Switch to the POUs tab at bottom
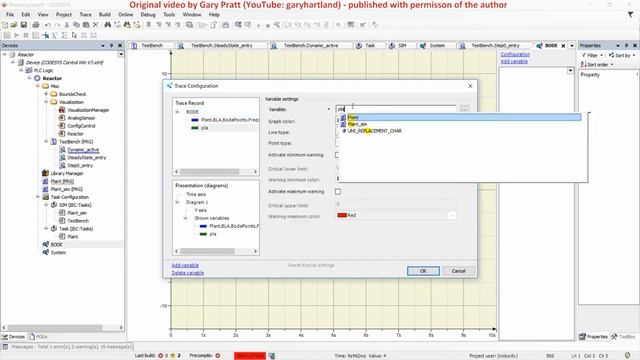The width and height of the screenshot is (640, 360). point(38,337)
